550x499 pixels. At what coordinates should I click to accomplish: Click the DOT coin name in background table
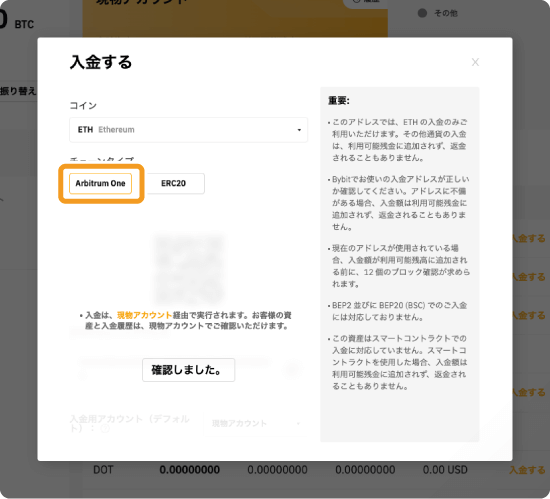(x=103, y=470)
